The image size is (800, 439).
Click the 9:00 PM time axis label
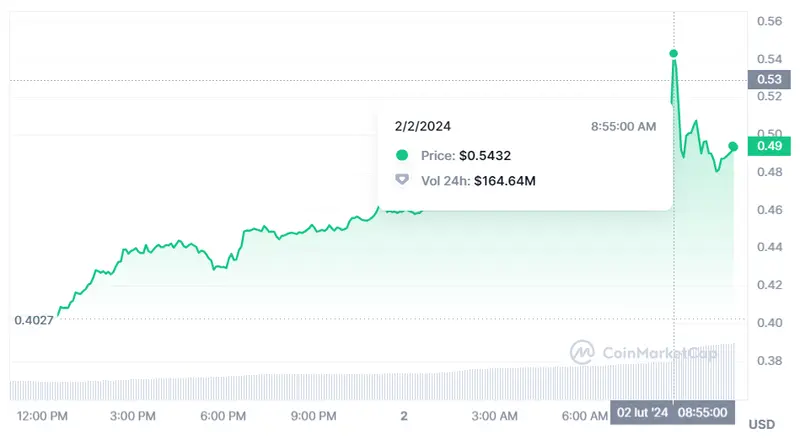312,414
